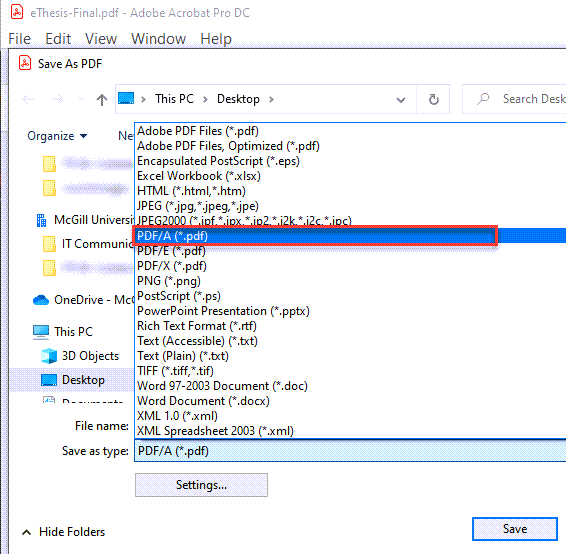Image resolution: width=566 pixels, height=554 pixels.
Task: Click the McGill University building icon
Action: point(42,220)
